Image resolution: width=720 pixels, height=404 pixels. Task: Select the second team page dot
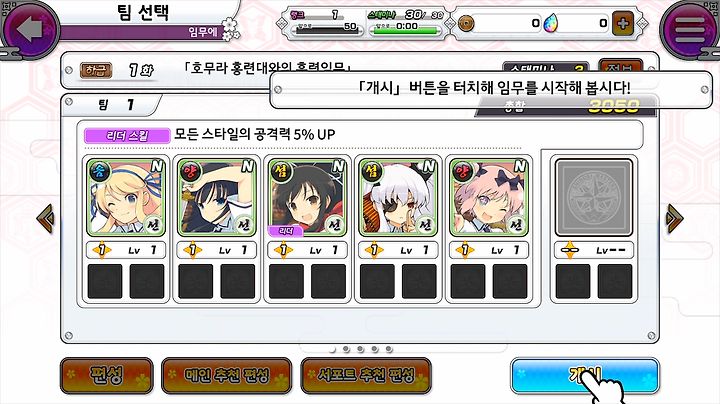(x=346, y=349)
